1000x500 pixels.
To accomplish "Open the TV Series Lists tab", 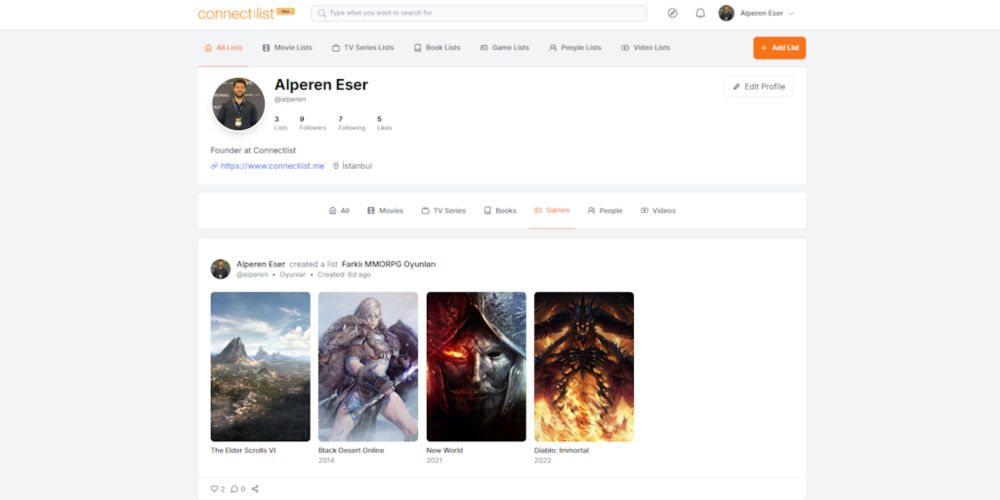I will point(363,48).
